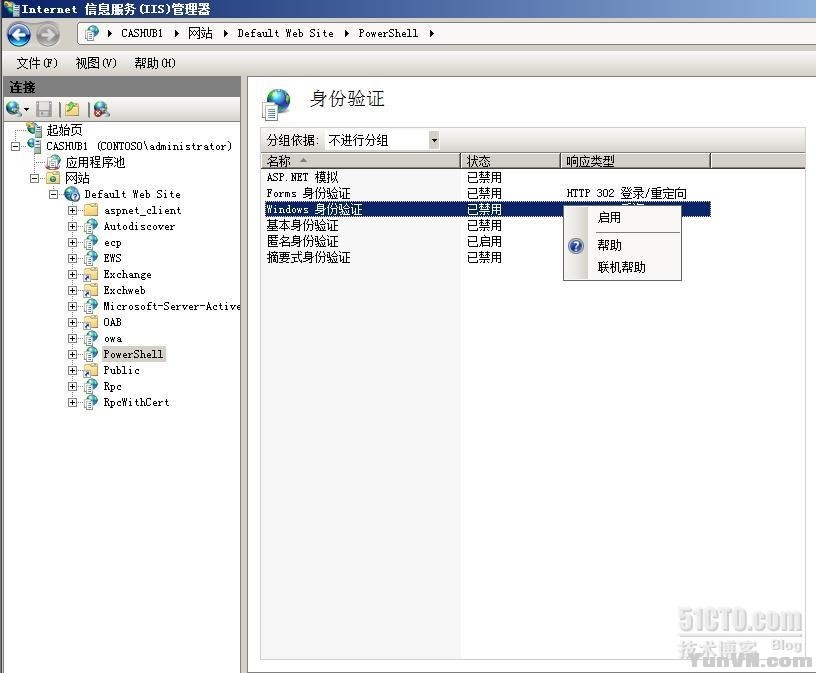
Task: Expand the aspnet_client node
Action: [73, 210]
